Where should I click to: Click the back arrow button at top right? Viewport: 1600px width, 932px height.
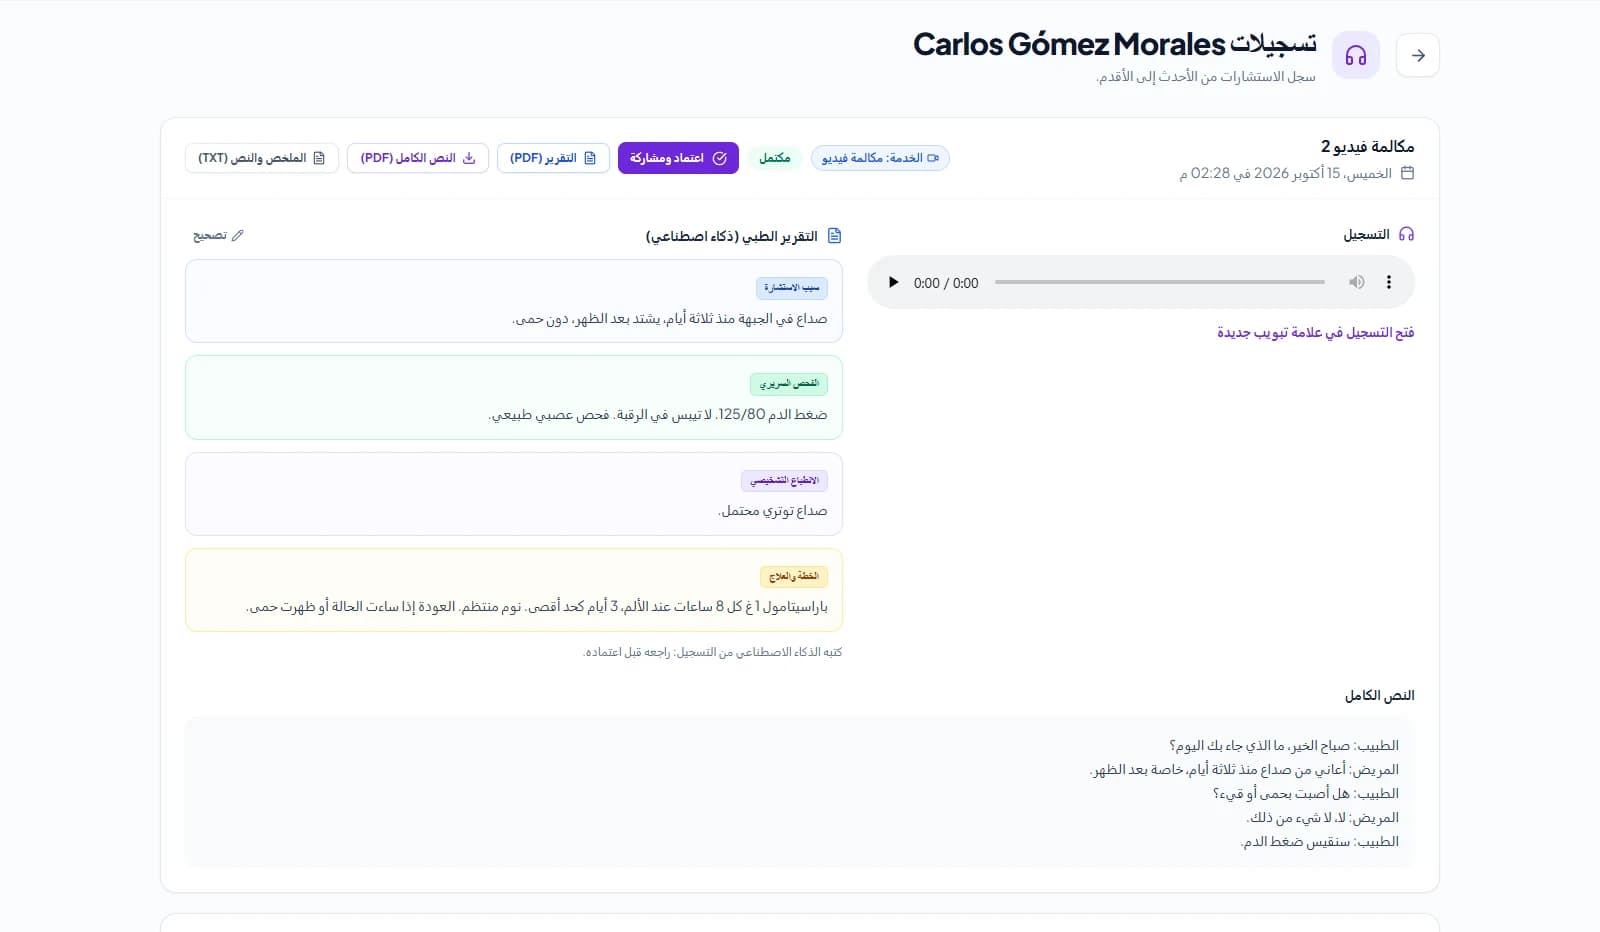pyautogui.click(x=1418, y=55)
